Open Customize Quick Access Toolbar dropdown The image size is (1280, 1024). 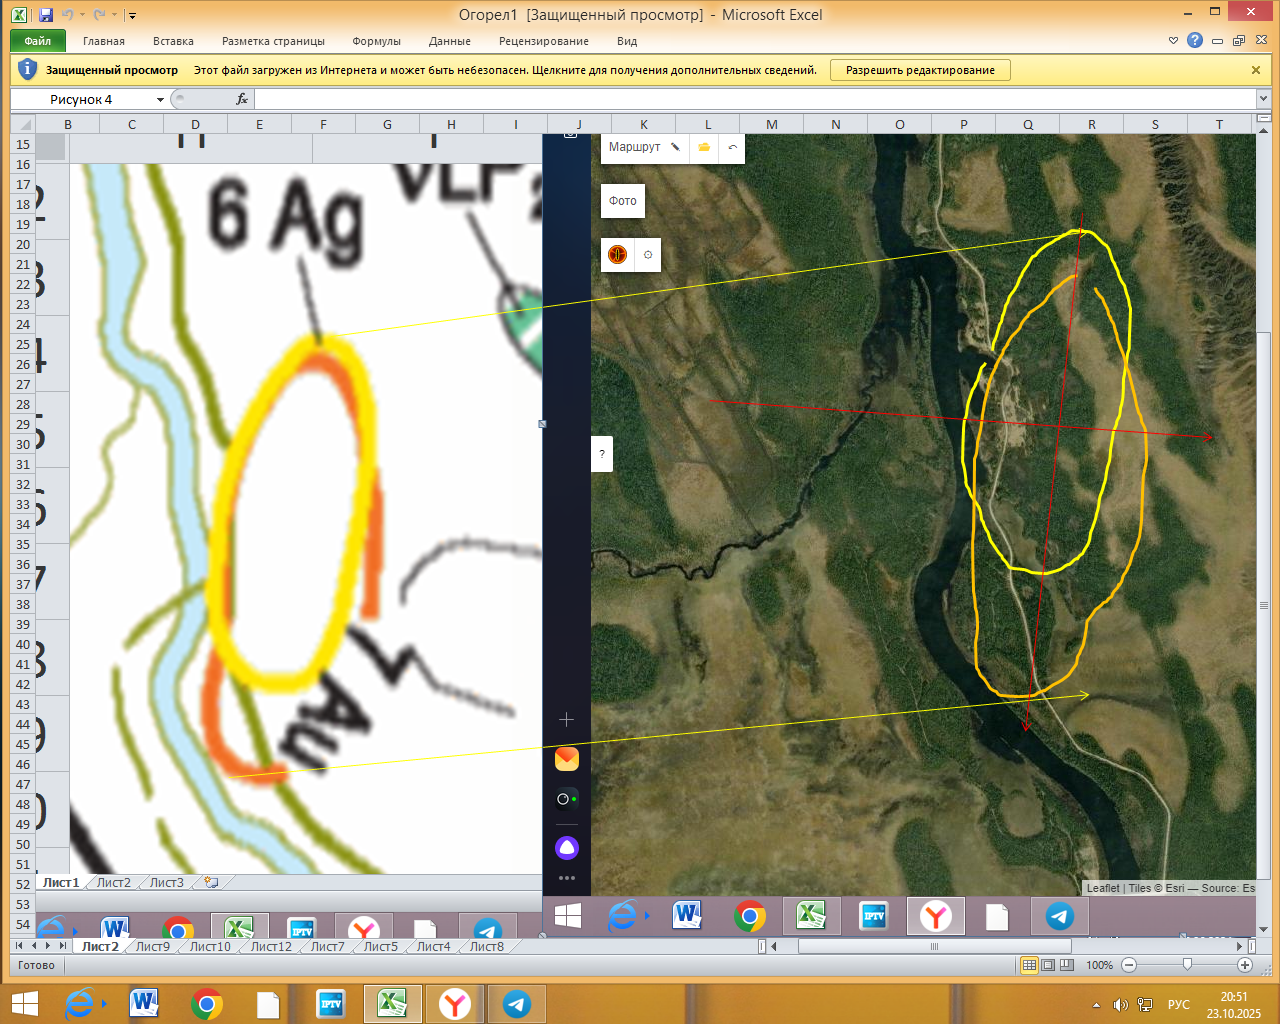point(133,16)
